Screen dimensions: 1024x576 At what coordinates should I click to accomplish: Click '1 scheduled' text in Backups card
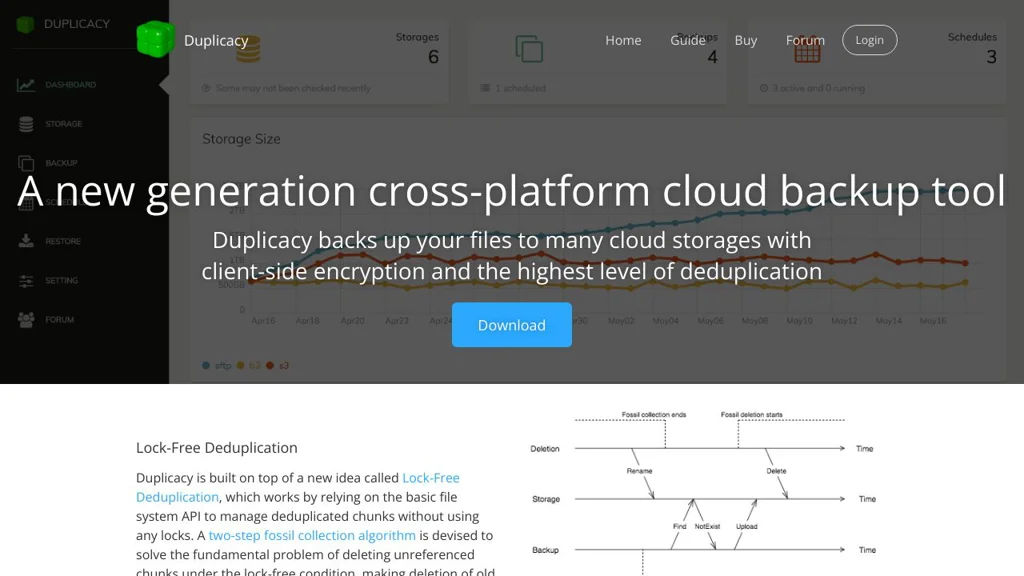(x=520, y=88)
